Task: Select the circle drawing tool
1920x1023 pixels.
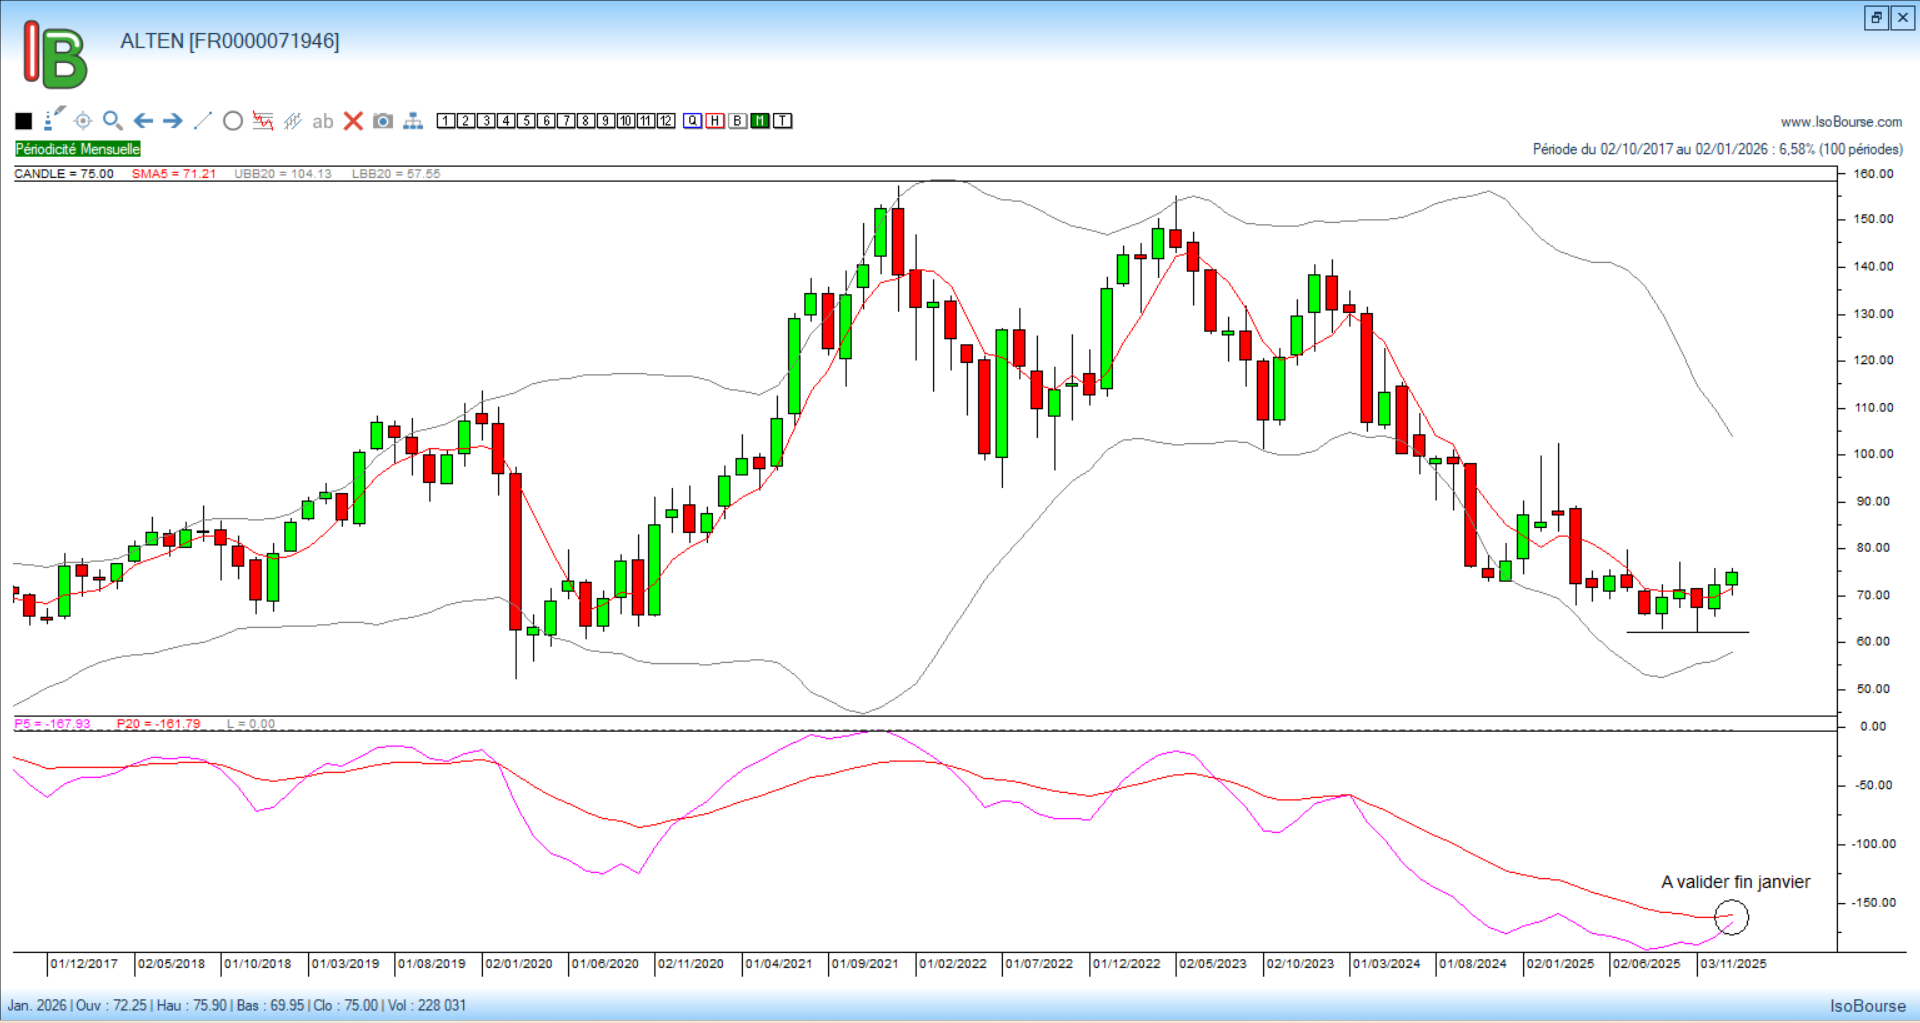Action: (233, 121)
